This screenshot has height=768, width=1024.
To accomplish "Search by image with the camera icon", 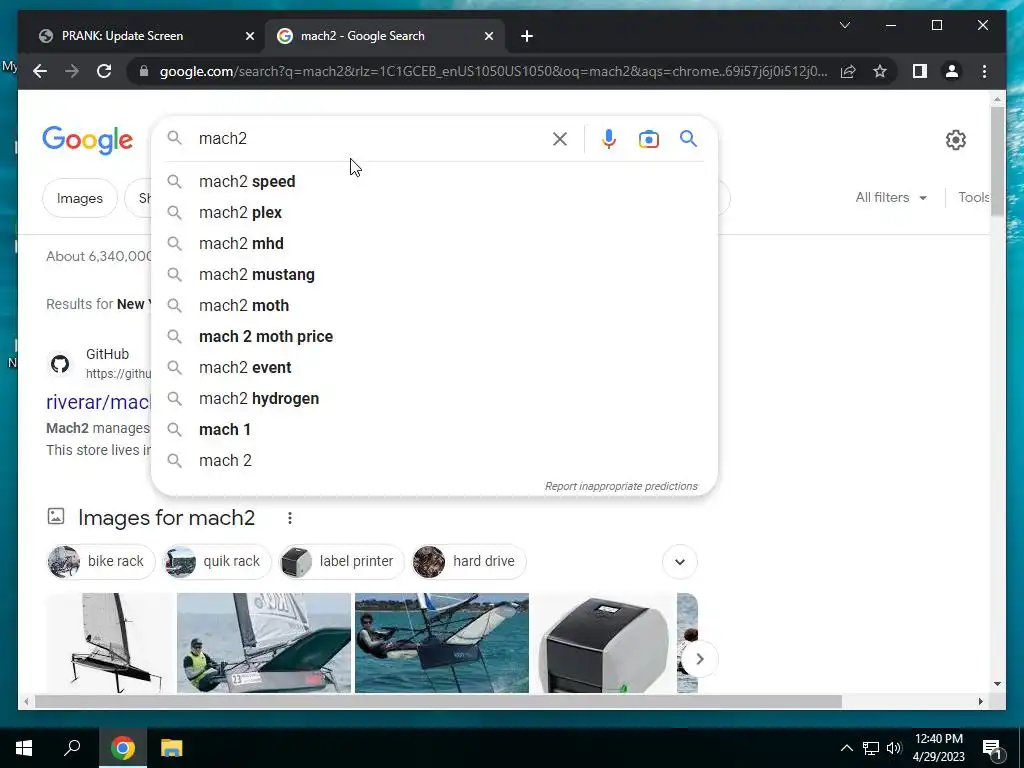I will pyautogui.click(x=648, y=139).
